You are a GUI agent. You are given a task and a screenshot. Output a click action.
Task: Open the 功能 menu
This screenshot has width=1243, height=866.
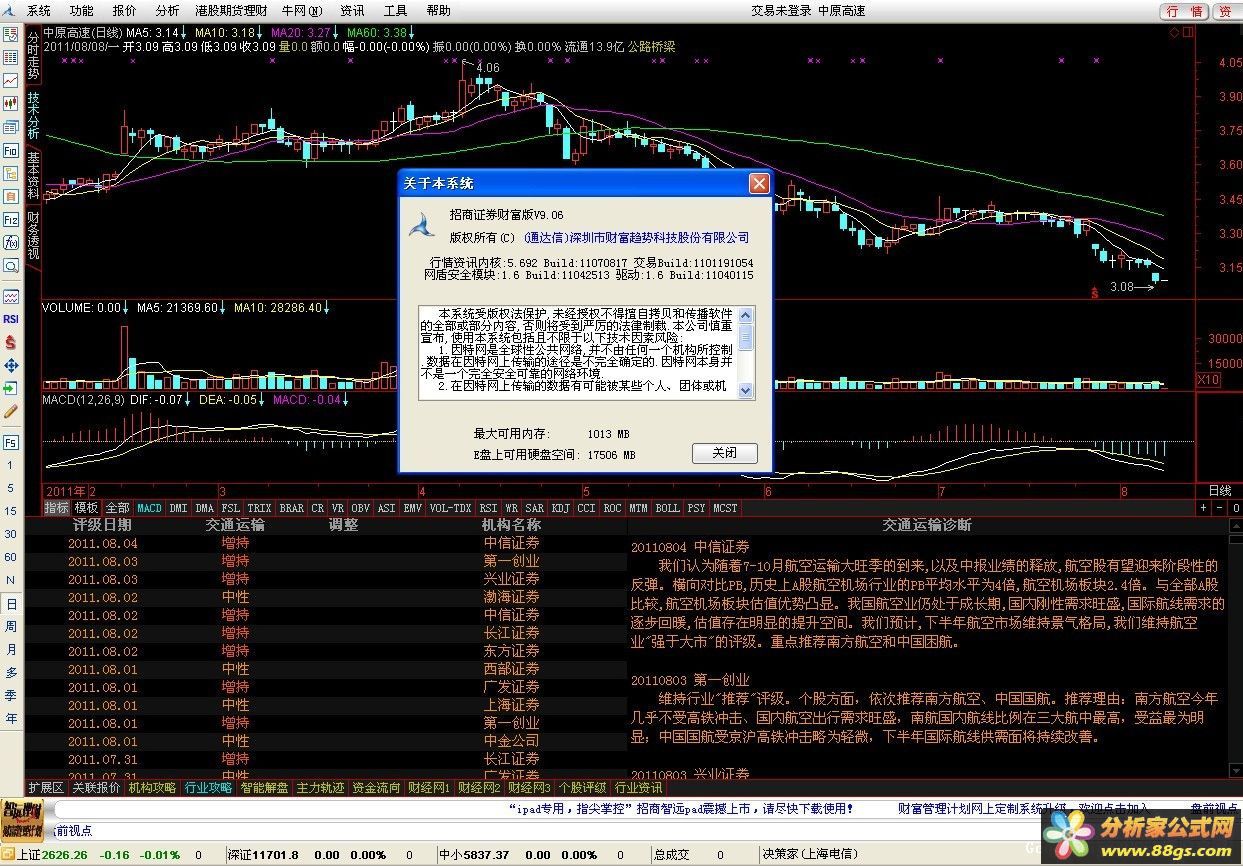[81, 11]
